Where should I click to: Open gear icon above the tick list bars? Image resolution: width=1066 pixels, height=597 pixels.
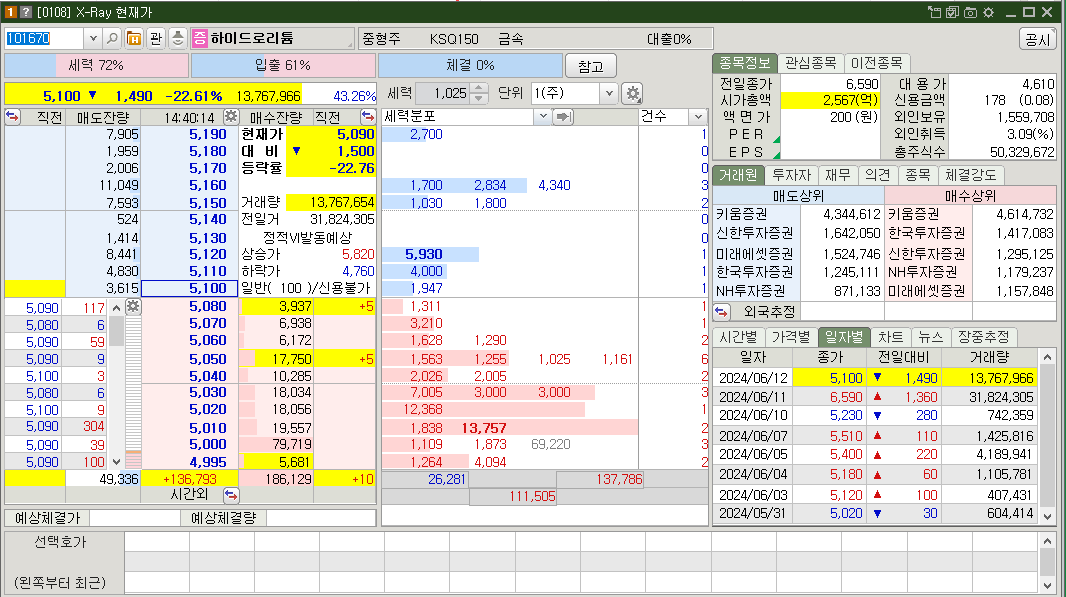click(x=133, y=307)
